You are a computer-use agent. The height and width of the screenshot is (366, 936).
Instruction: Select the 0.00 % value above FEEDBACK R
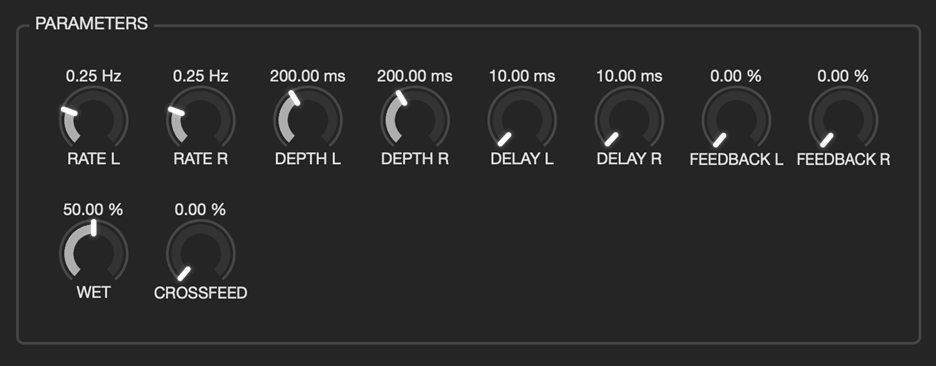click(x=843, y=76)
